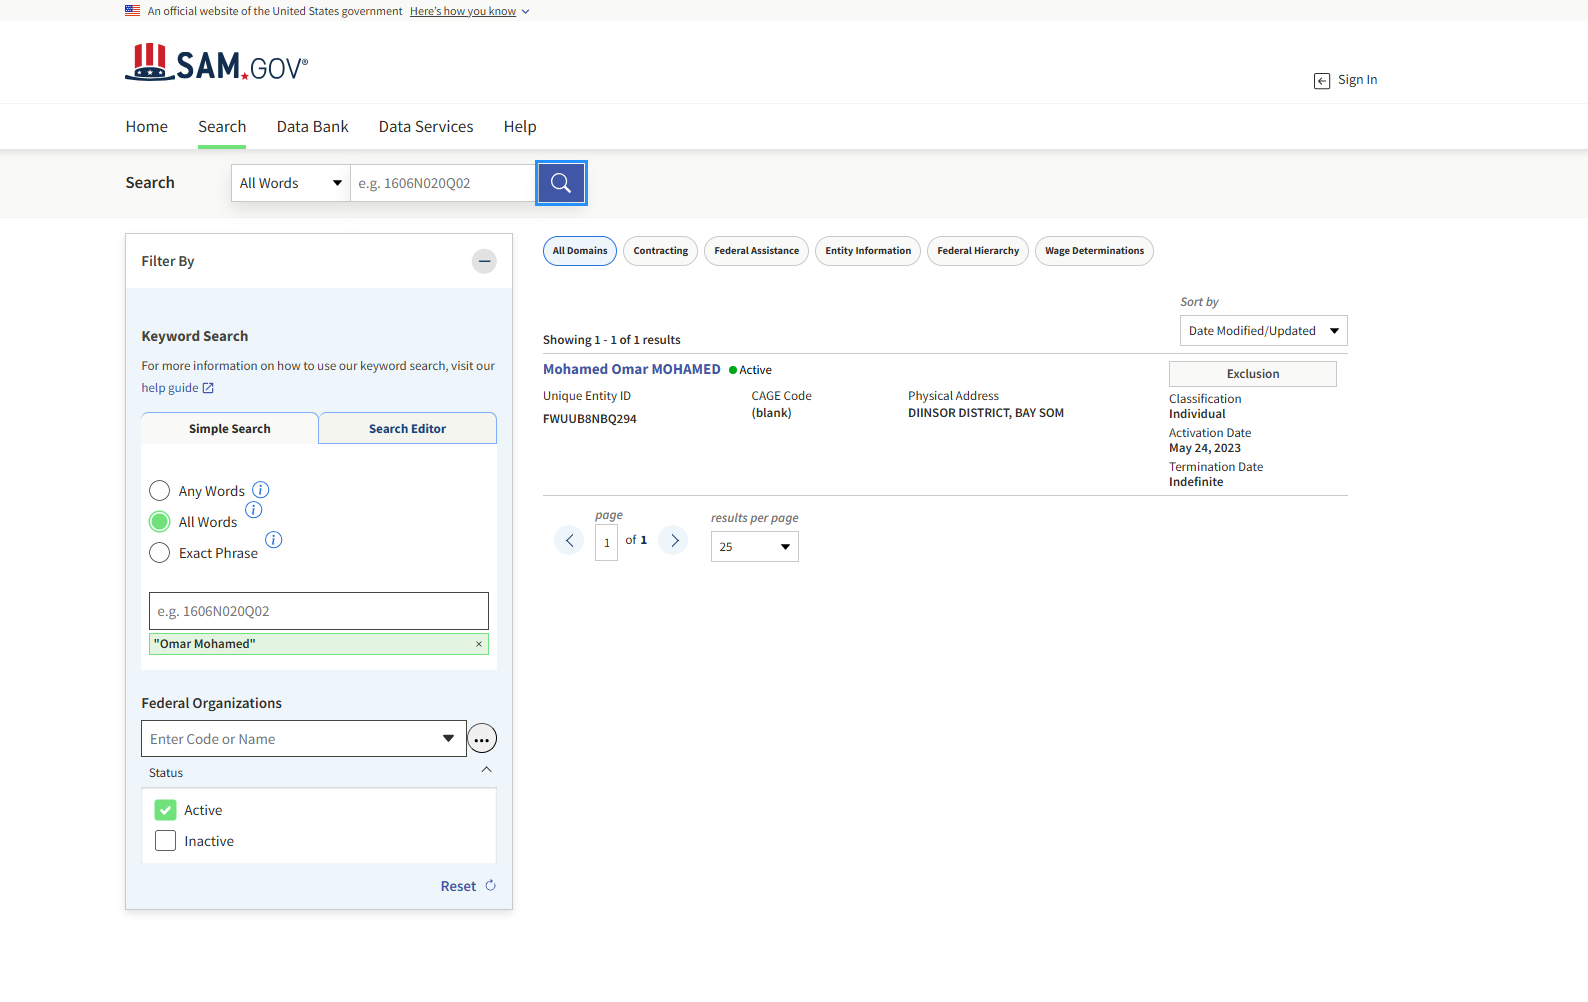Select the Any Words radio button
The width and height of the screenshot is (1588, 1002).
coord(160,491)
